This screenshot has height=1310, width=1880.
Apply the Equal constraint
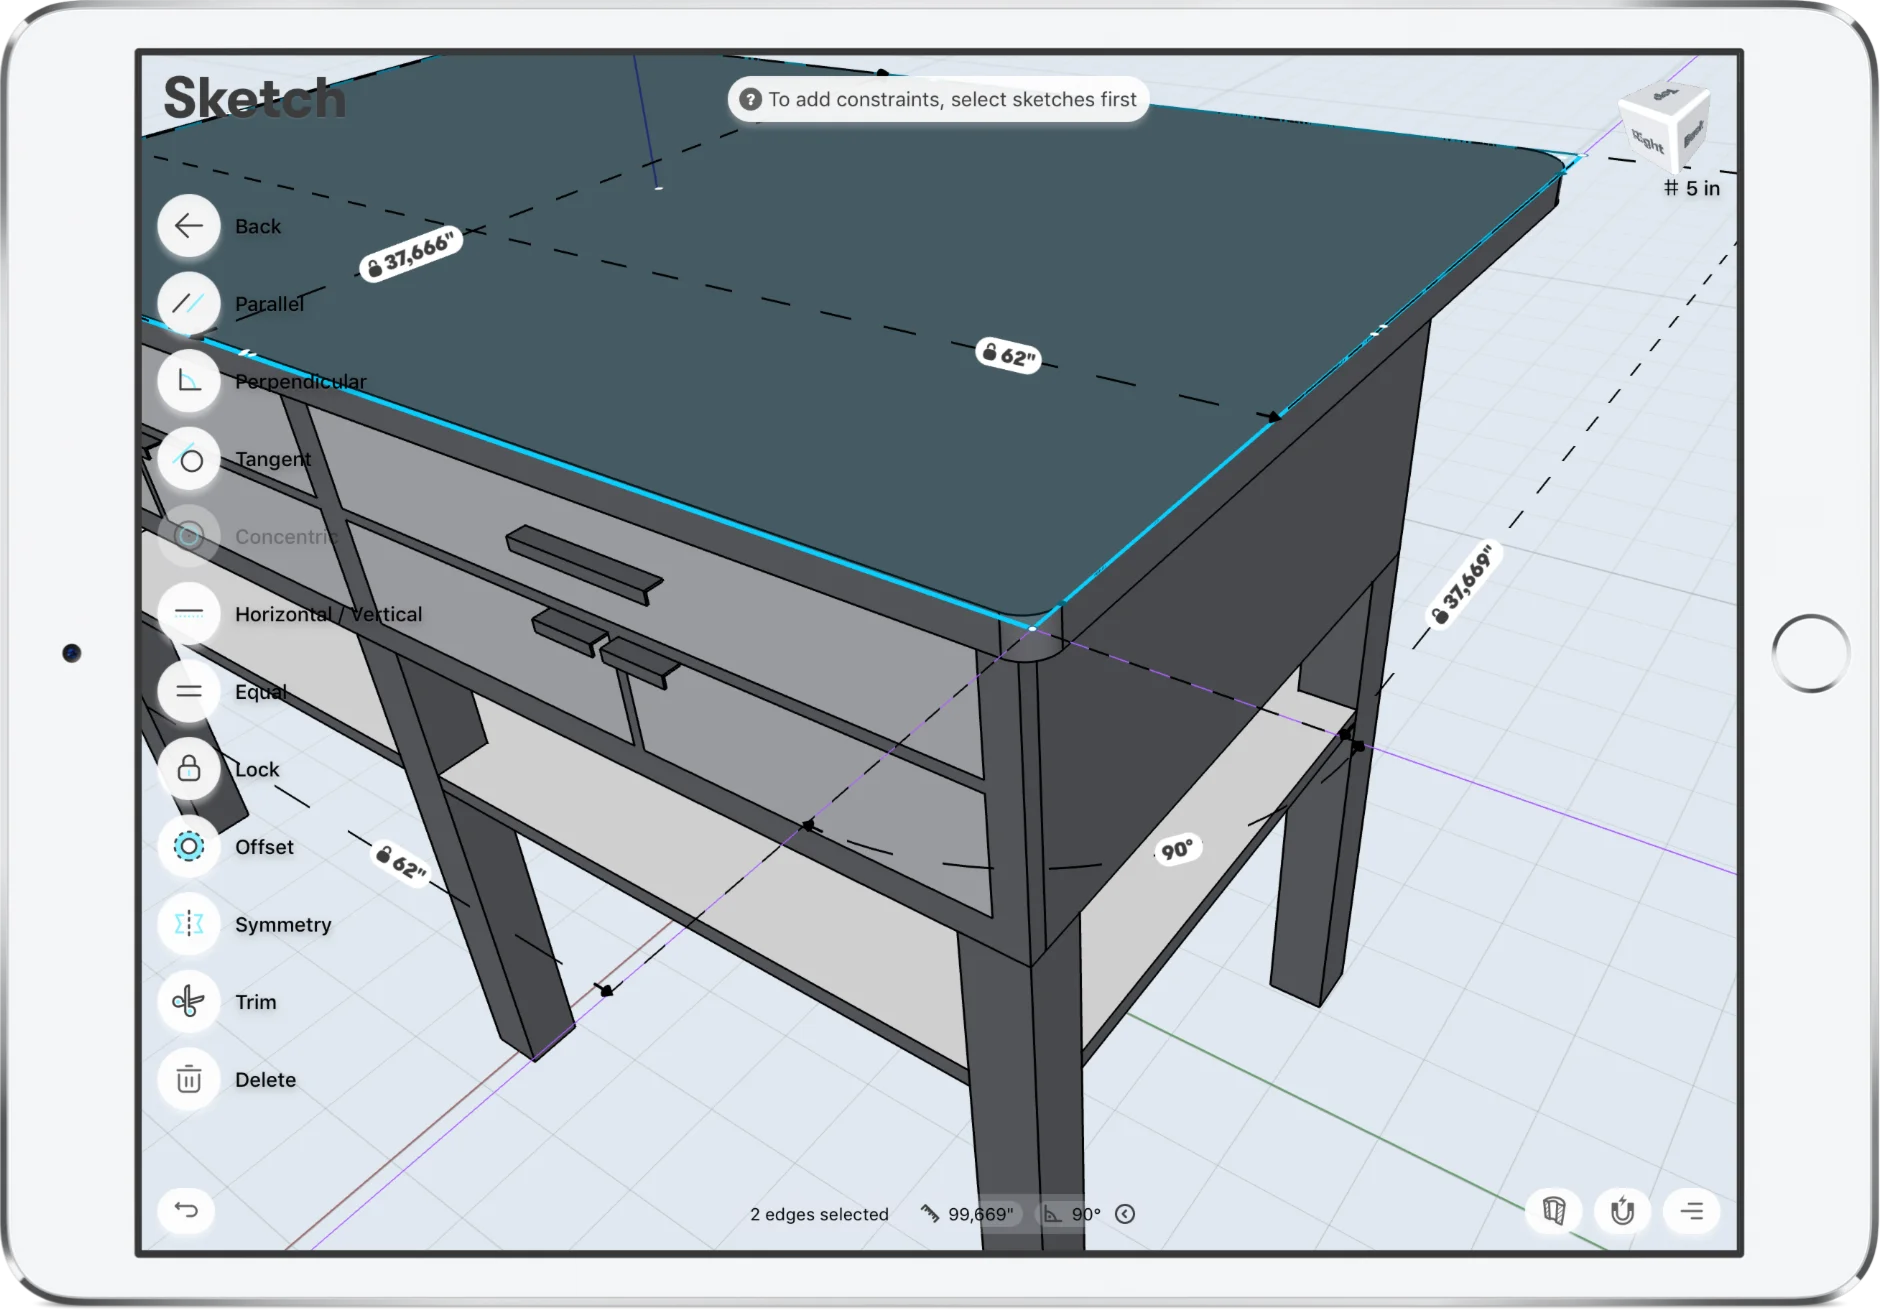point(188,692)
